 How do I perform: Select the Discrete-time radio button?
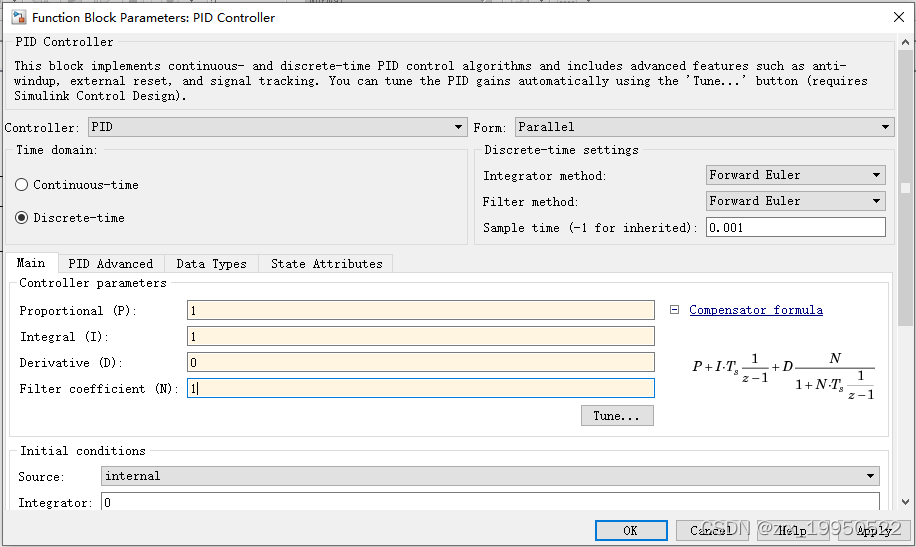coord(22,218)
